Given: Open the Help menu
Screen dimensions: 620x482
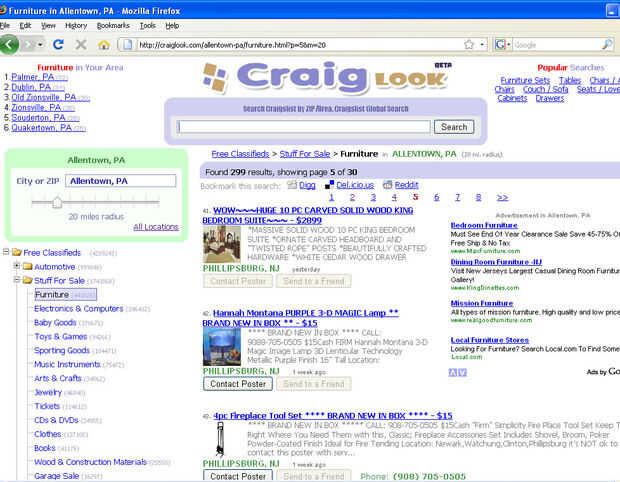Looking at the screenshot, I should (172, 26).
